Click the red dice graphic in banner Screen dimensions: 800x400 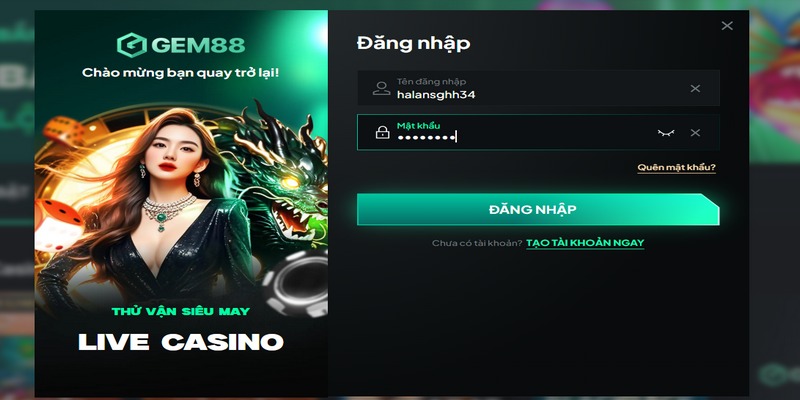57,224
